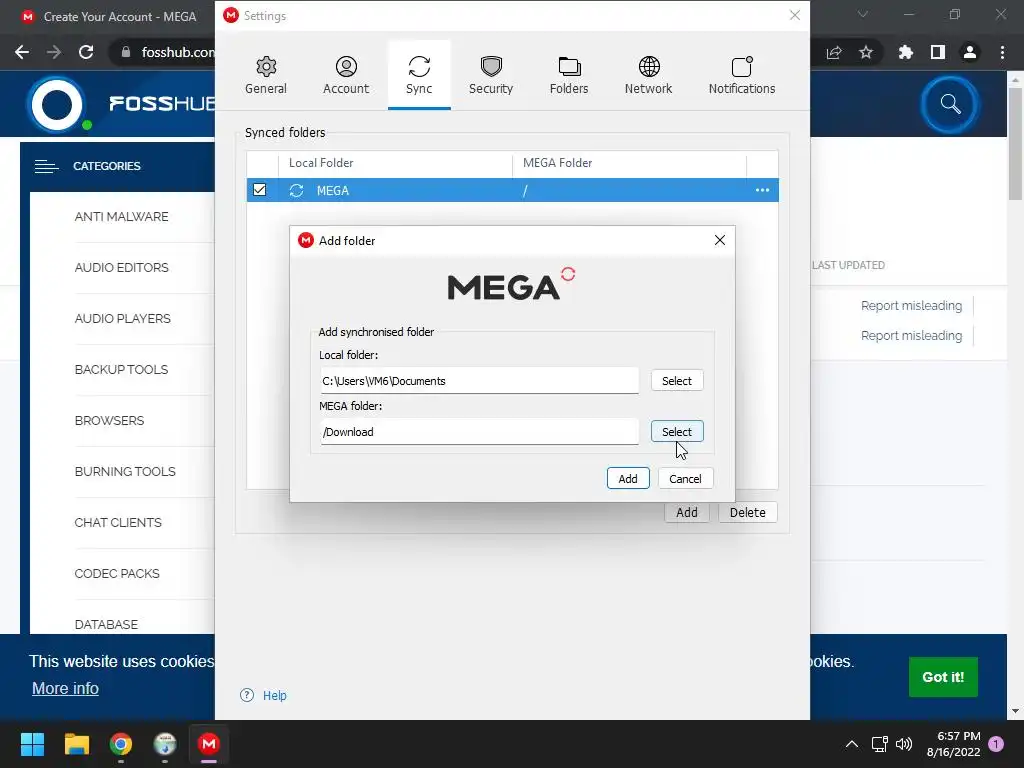This screenshot has height=768, width=1024.
Task: Click Add button below synced folders list
Action: [x=686, y=513]
